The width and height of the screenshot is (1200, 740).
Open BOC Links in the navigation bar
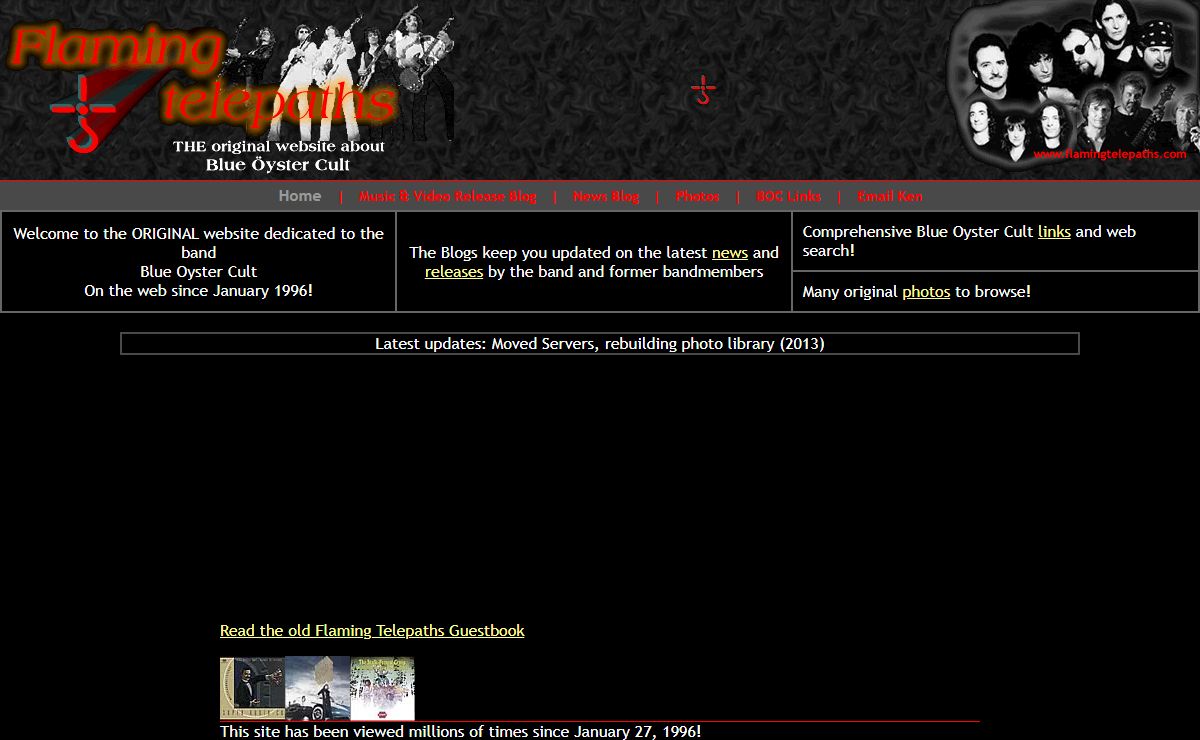point(789,196)
